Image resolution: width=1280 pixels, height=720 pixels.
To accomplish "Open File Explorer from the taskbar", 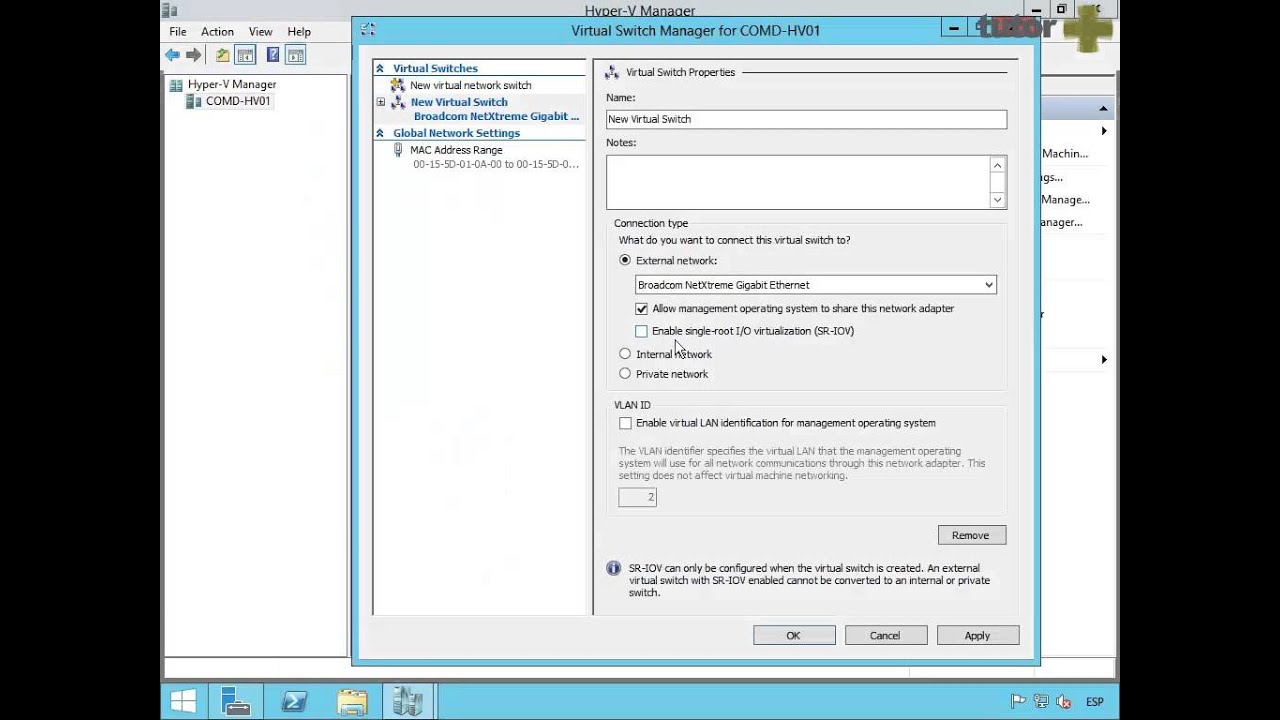I will point(352,701).
